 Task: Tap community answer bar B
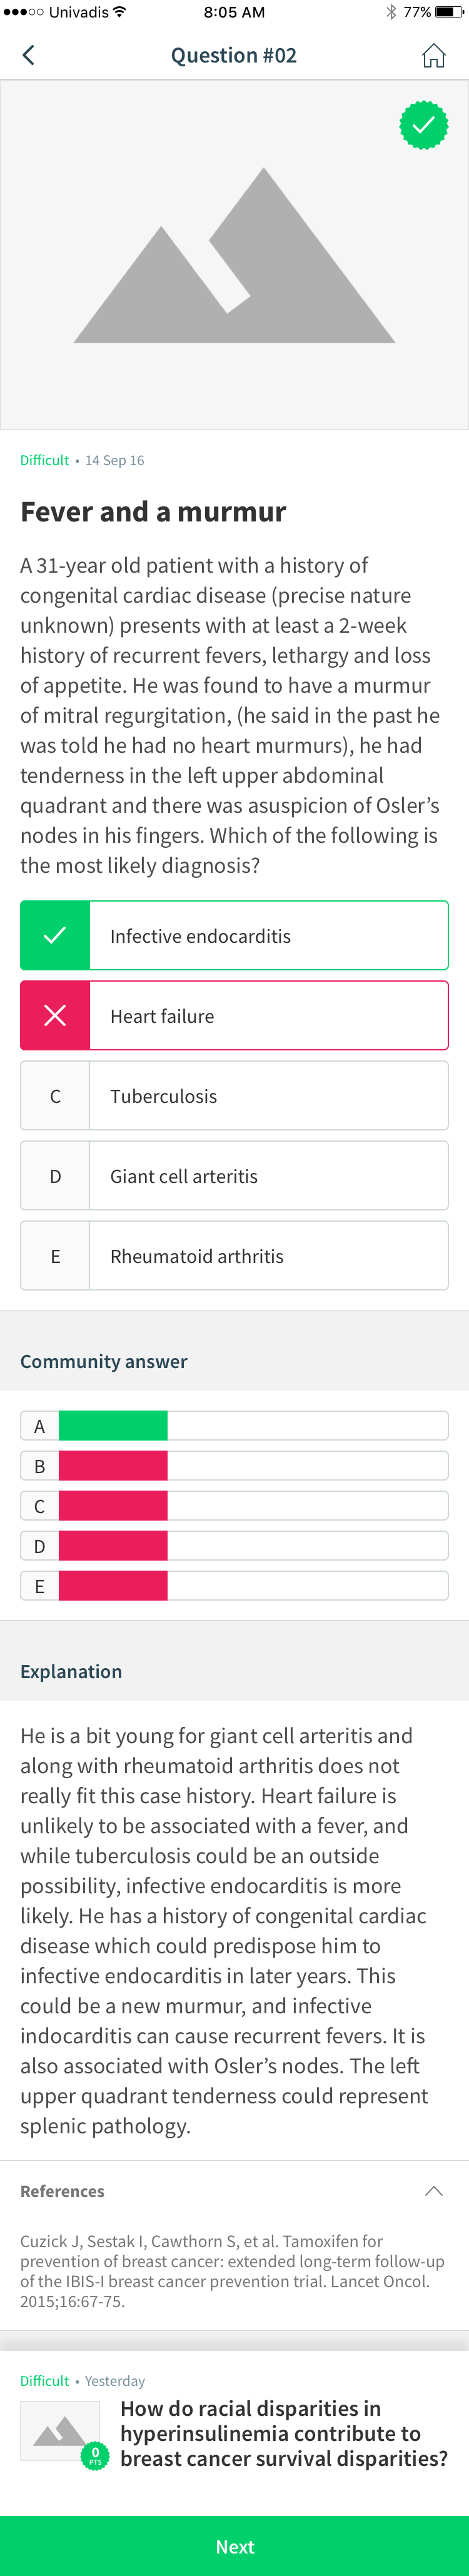[x=234, y=1465]
